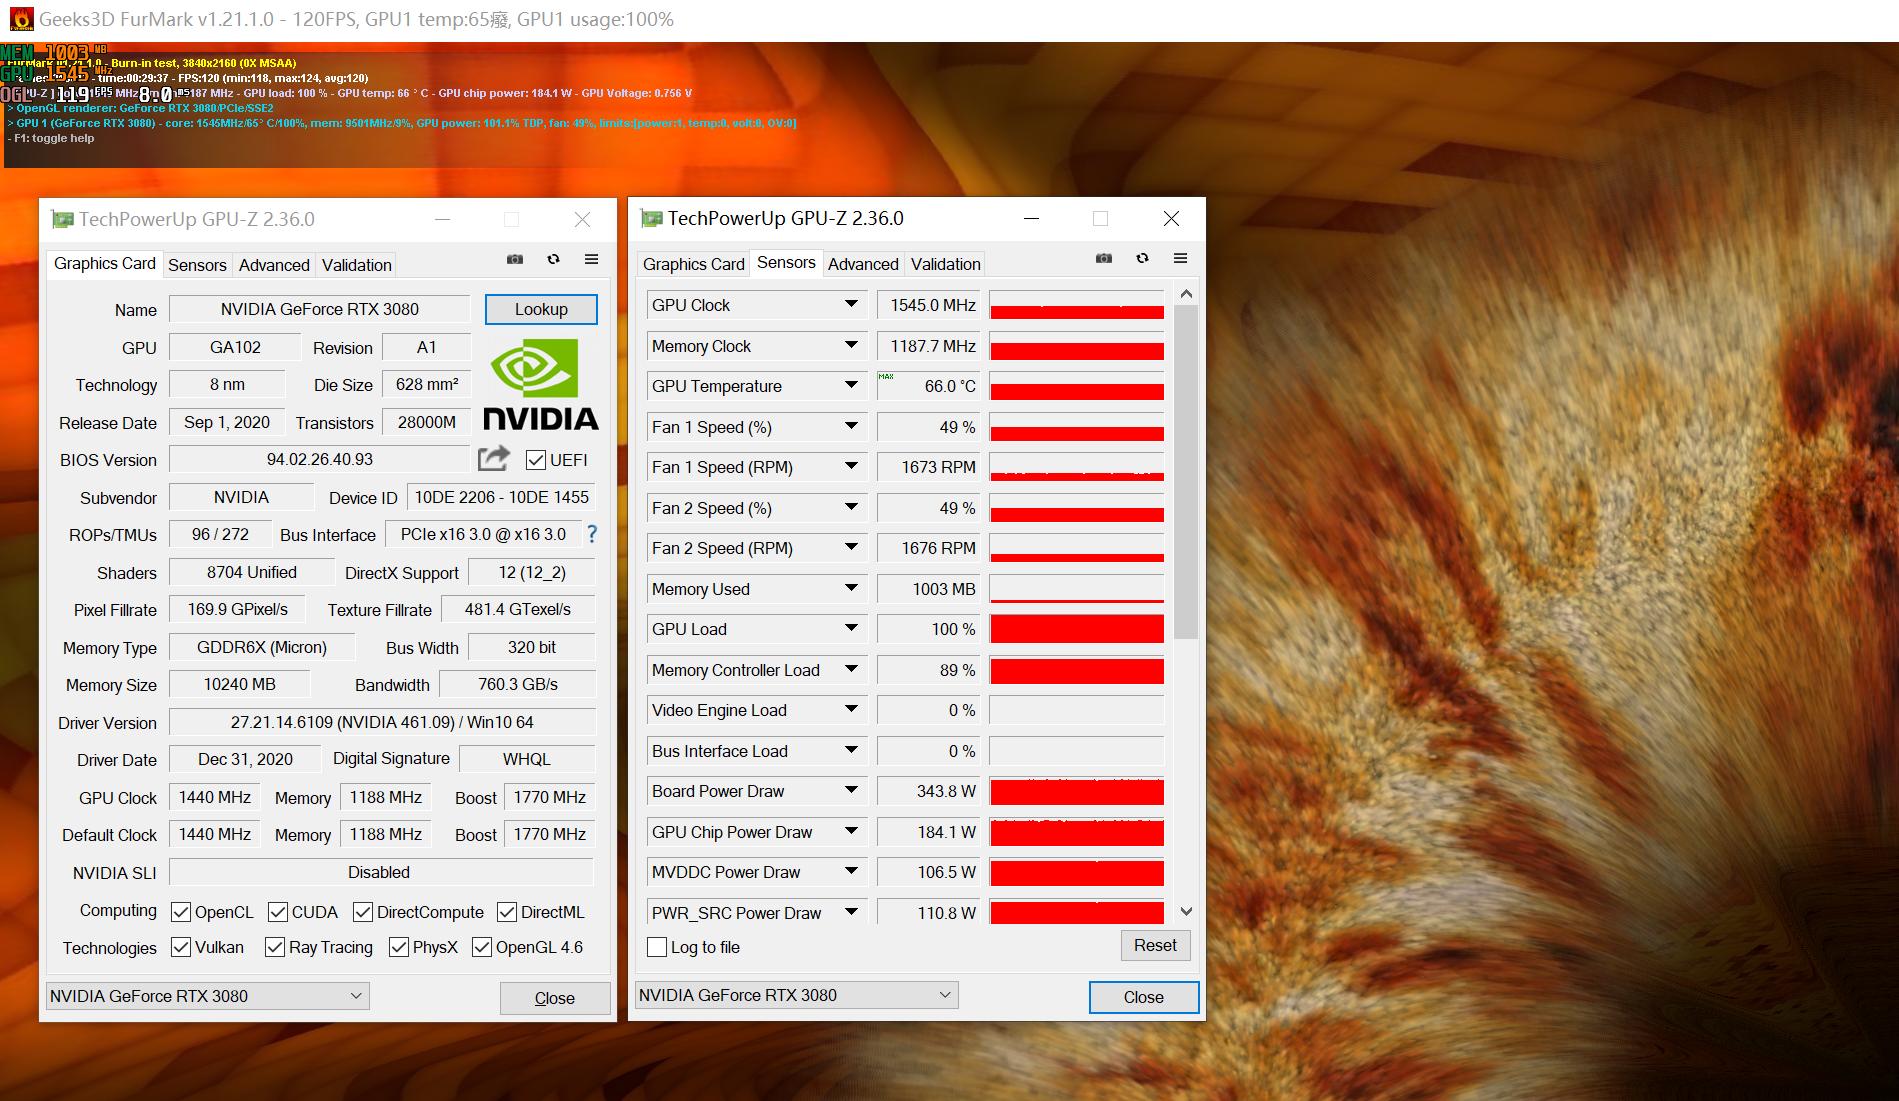
Task: Open the GPU Temperature sensor dropdown
Action: [x=851, y=385]
